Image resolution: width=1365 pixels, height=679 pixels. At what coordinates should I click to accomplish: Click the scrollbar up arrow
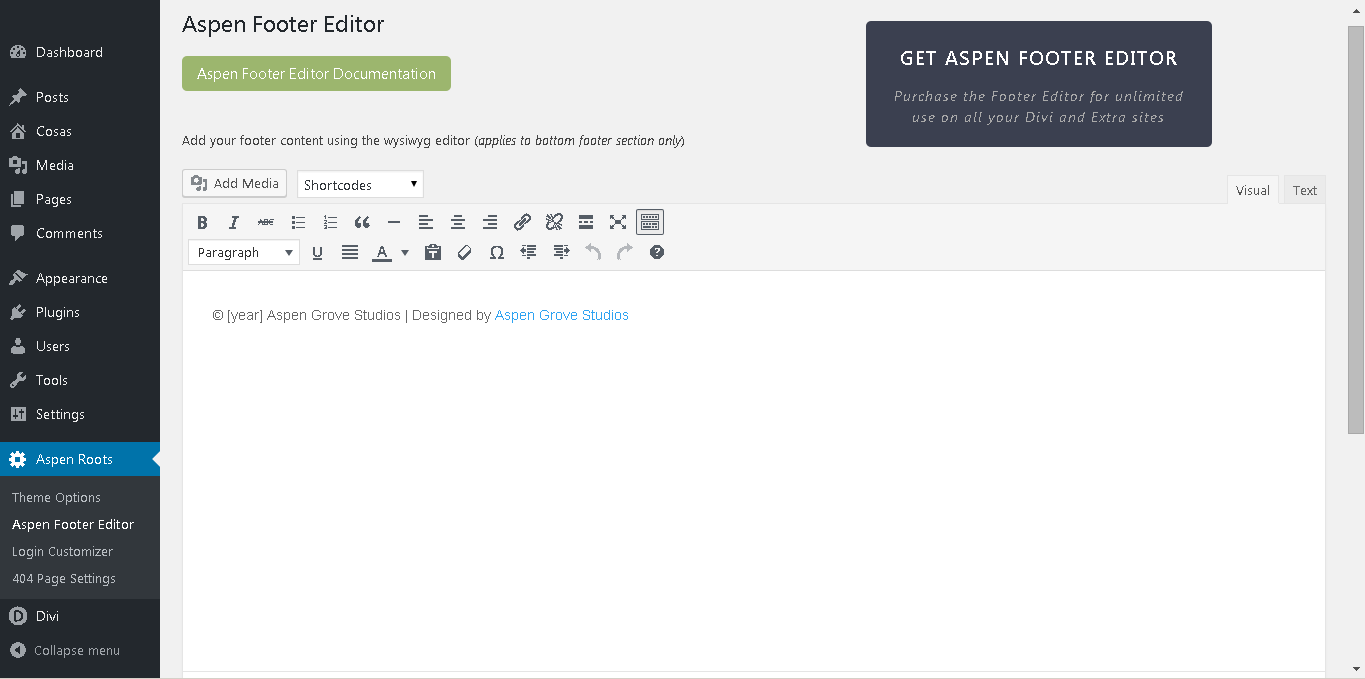(1356, 9)
